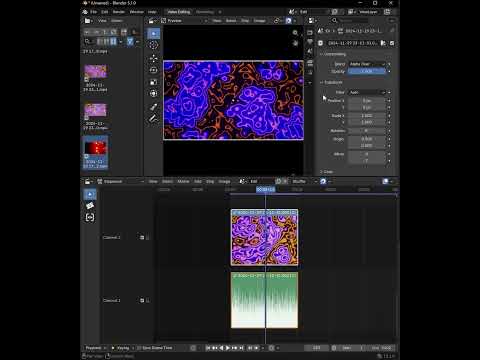480x360 pixels.
Task: Open the File menu
Action: coord(93,12)
